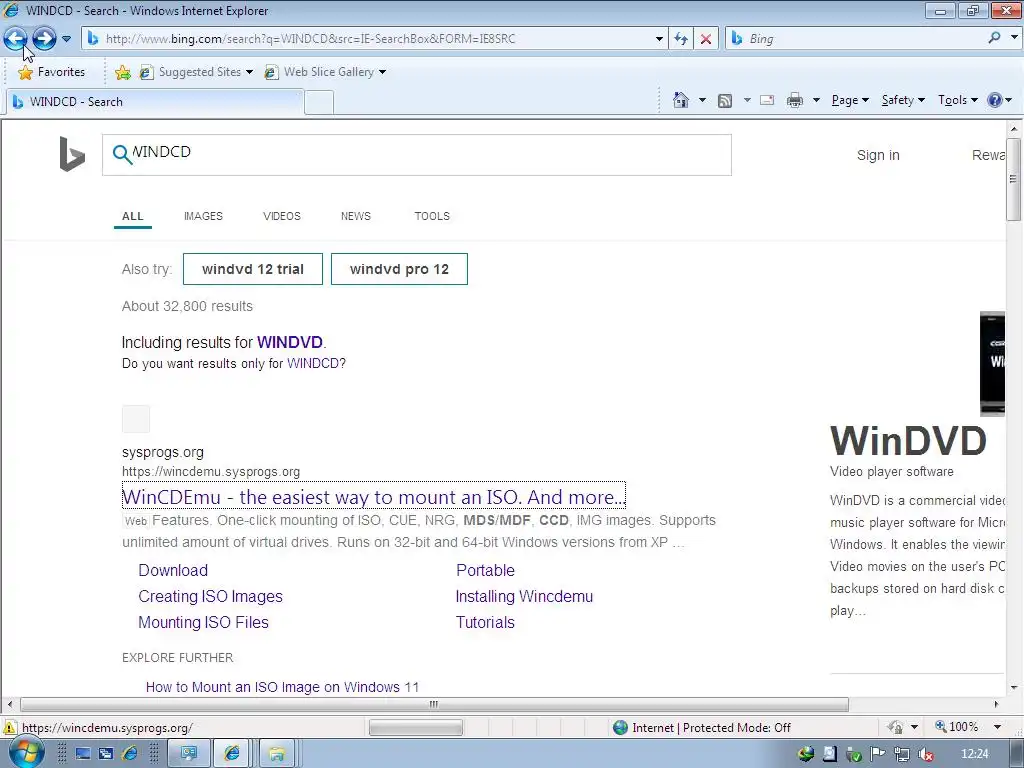Open the TOOLS search option

(x=432, y=216)
